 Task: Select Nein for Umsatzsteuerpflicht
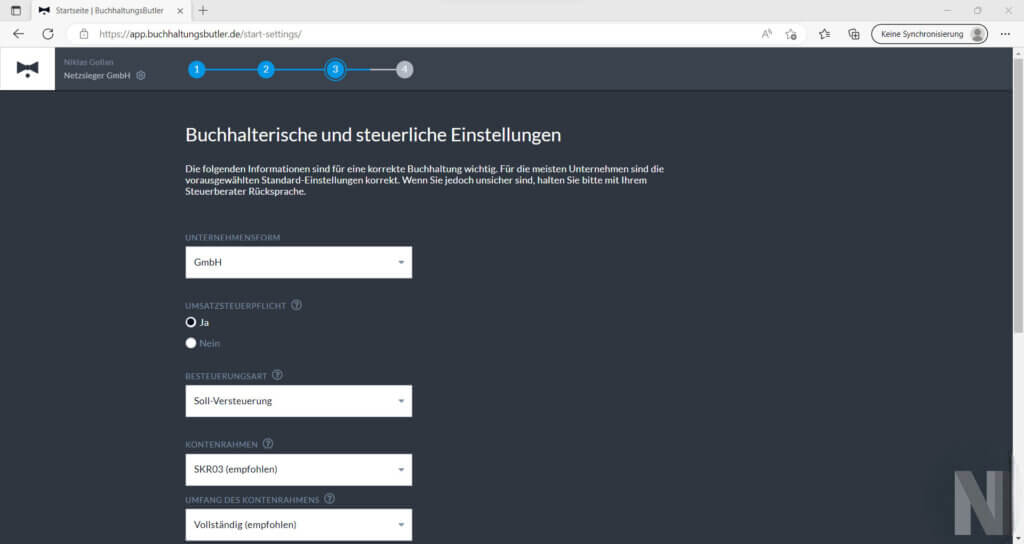(x=191, y=343)
